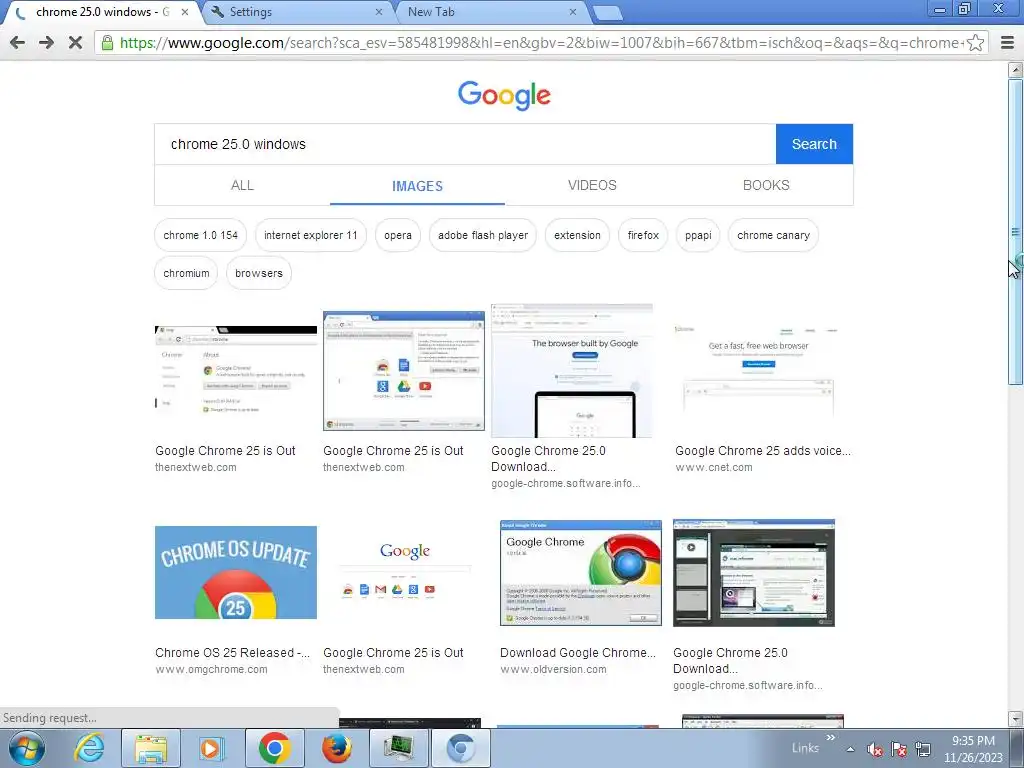
Task: Refine with 'internet explorer 11' chip
Action: 311,235
